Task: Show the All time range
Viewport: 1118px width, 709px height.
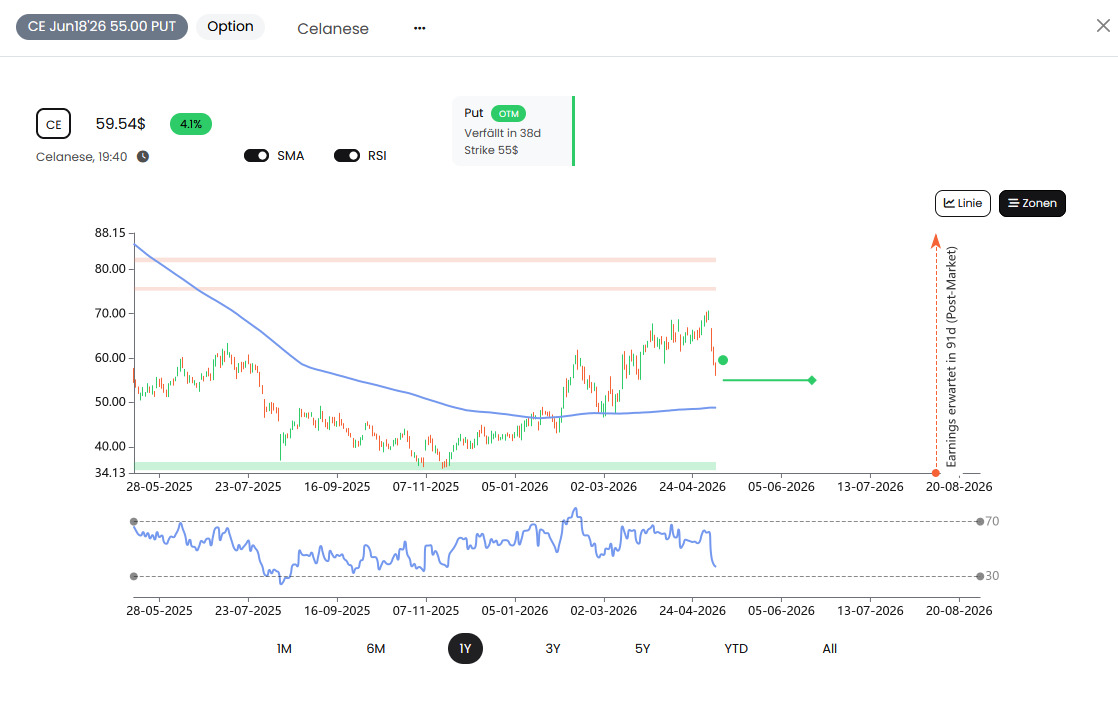Action: [x=829, y=648]
